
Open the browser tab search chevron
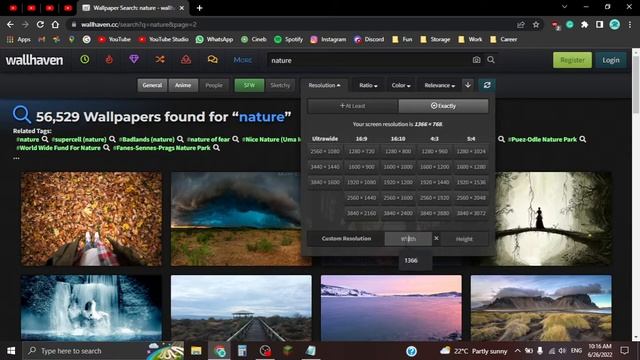click(564, 7)
